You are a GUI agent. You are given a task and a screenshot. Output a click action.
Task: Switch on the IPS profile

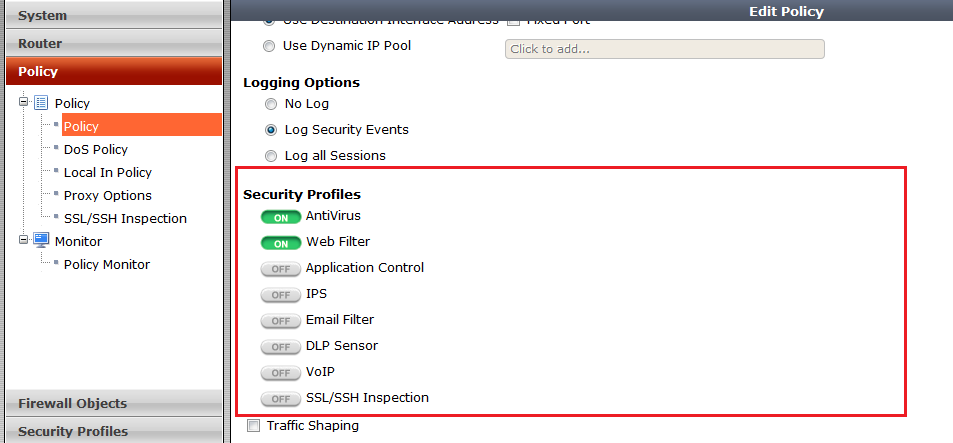click(x=281, y=294)
